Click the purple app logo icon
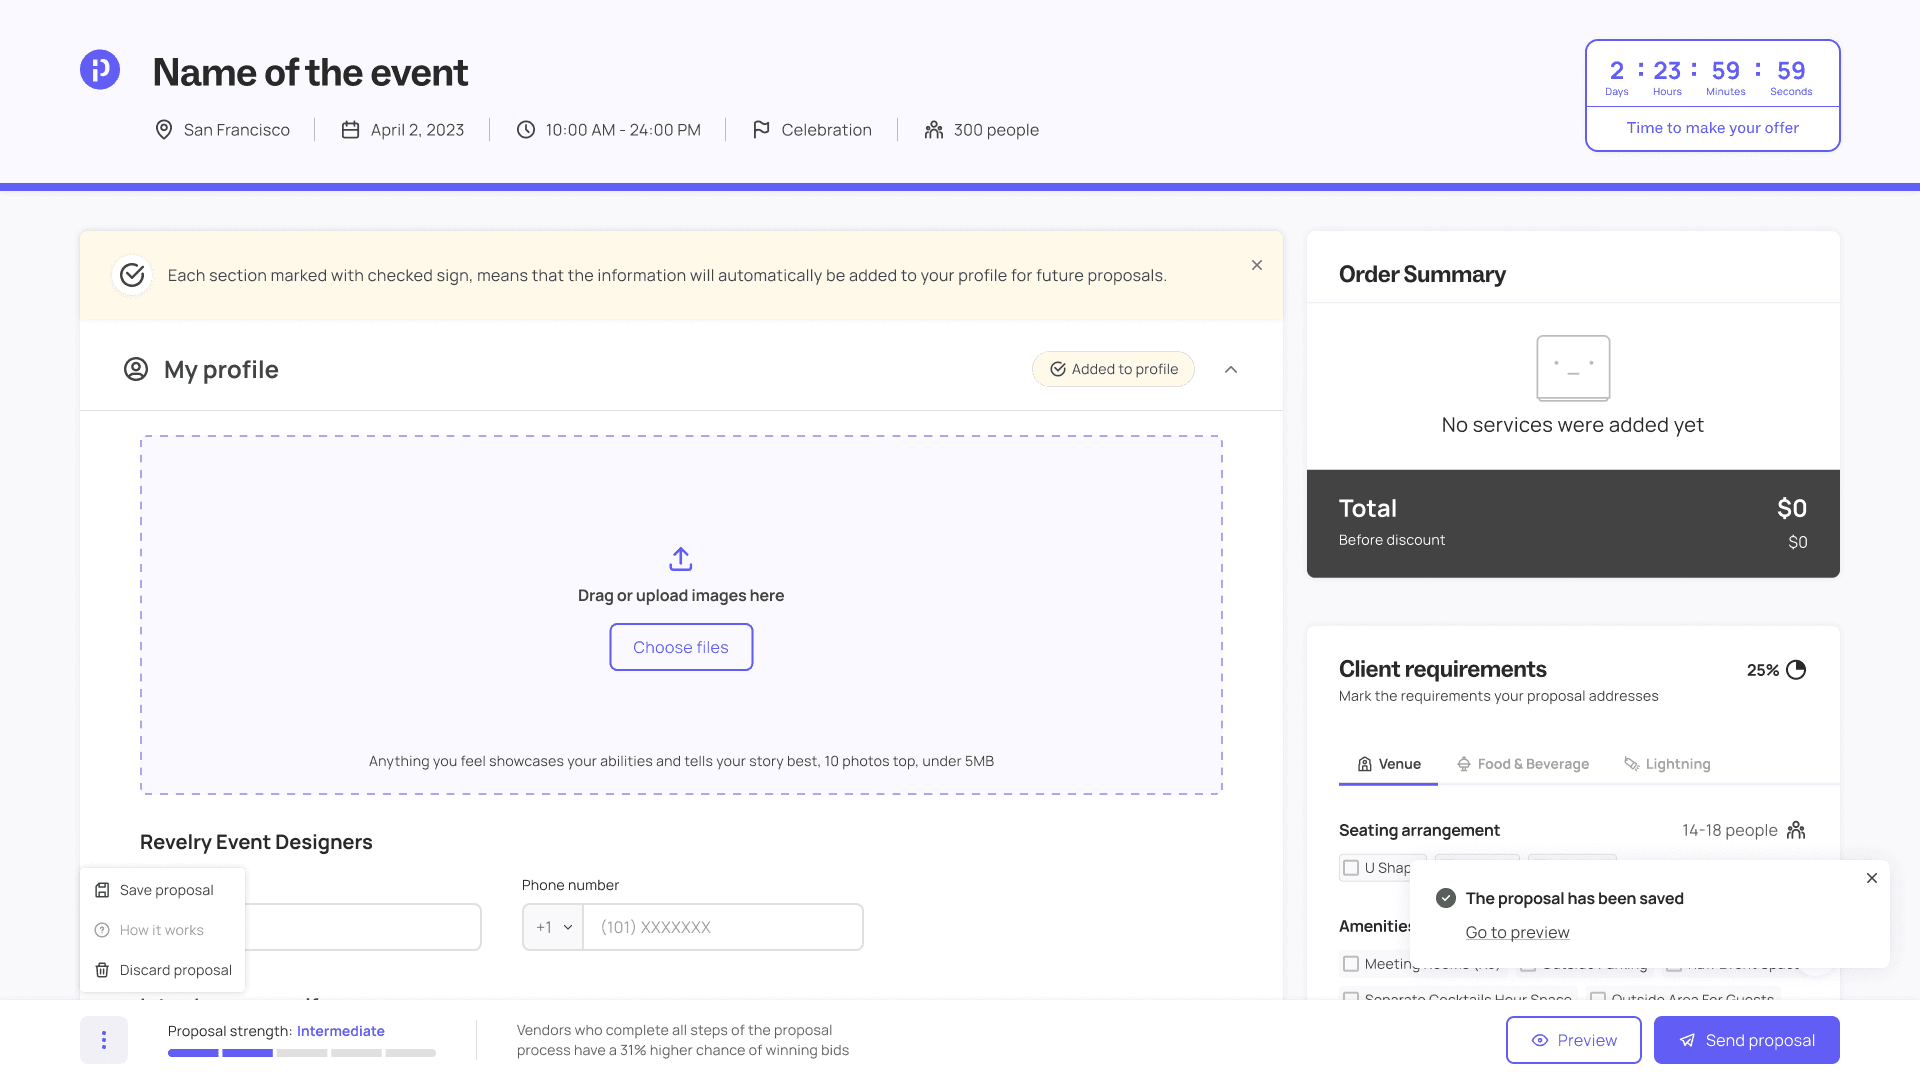Screen dimensions: 1920x1080 click(100, 70)
